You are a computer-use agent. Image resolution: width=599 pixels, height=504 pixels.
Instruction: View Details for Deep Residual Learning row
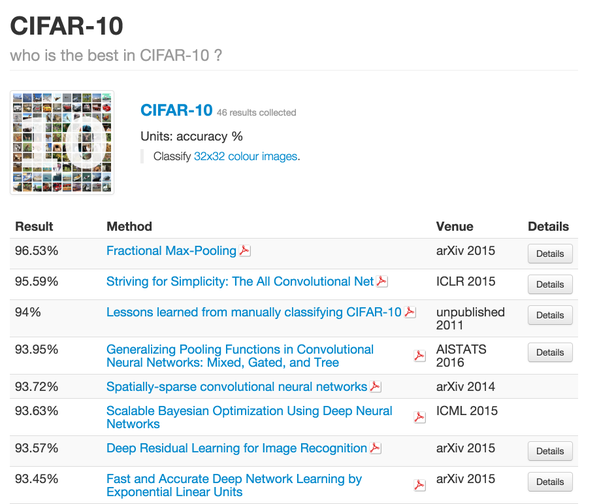tap(550, 451)
